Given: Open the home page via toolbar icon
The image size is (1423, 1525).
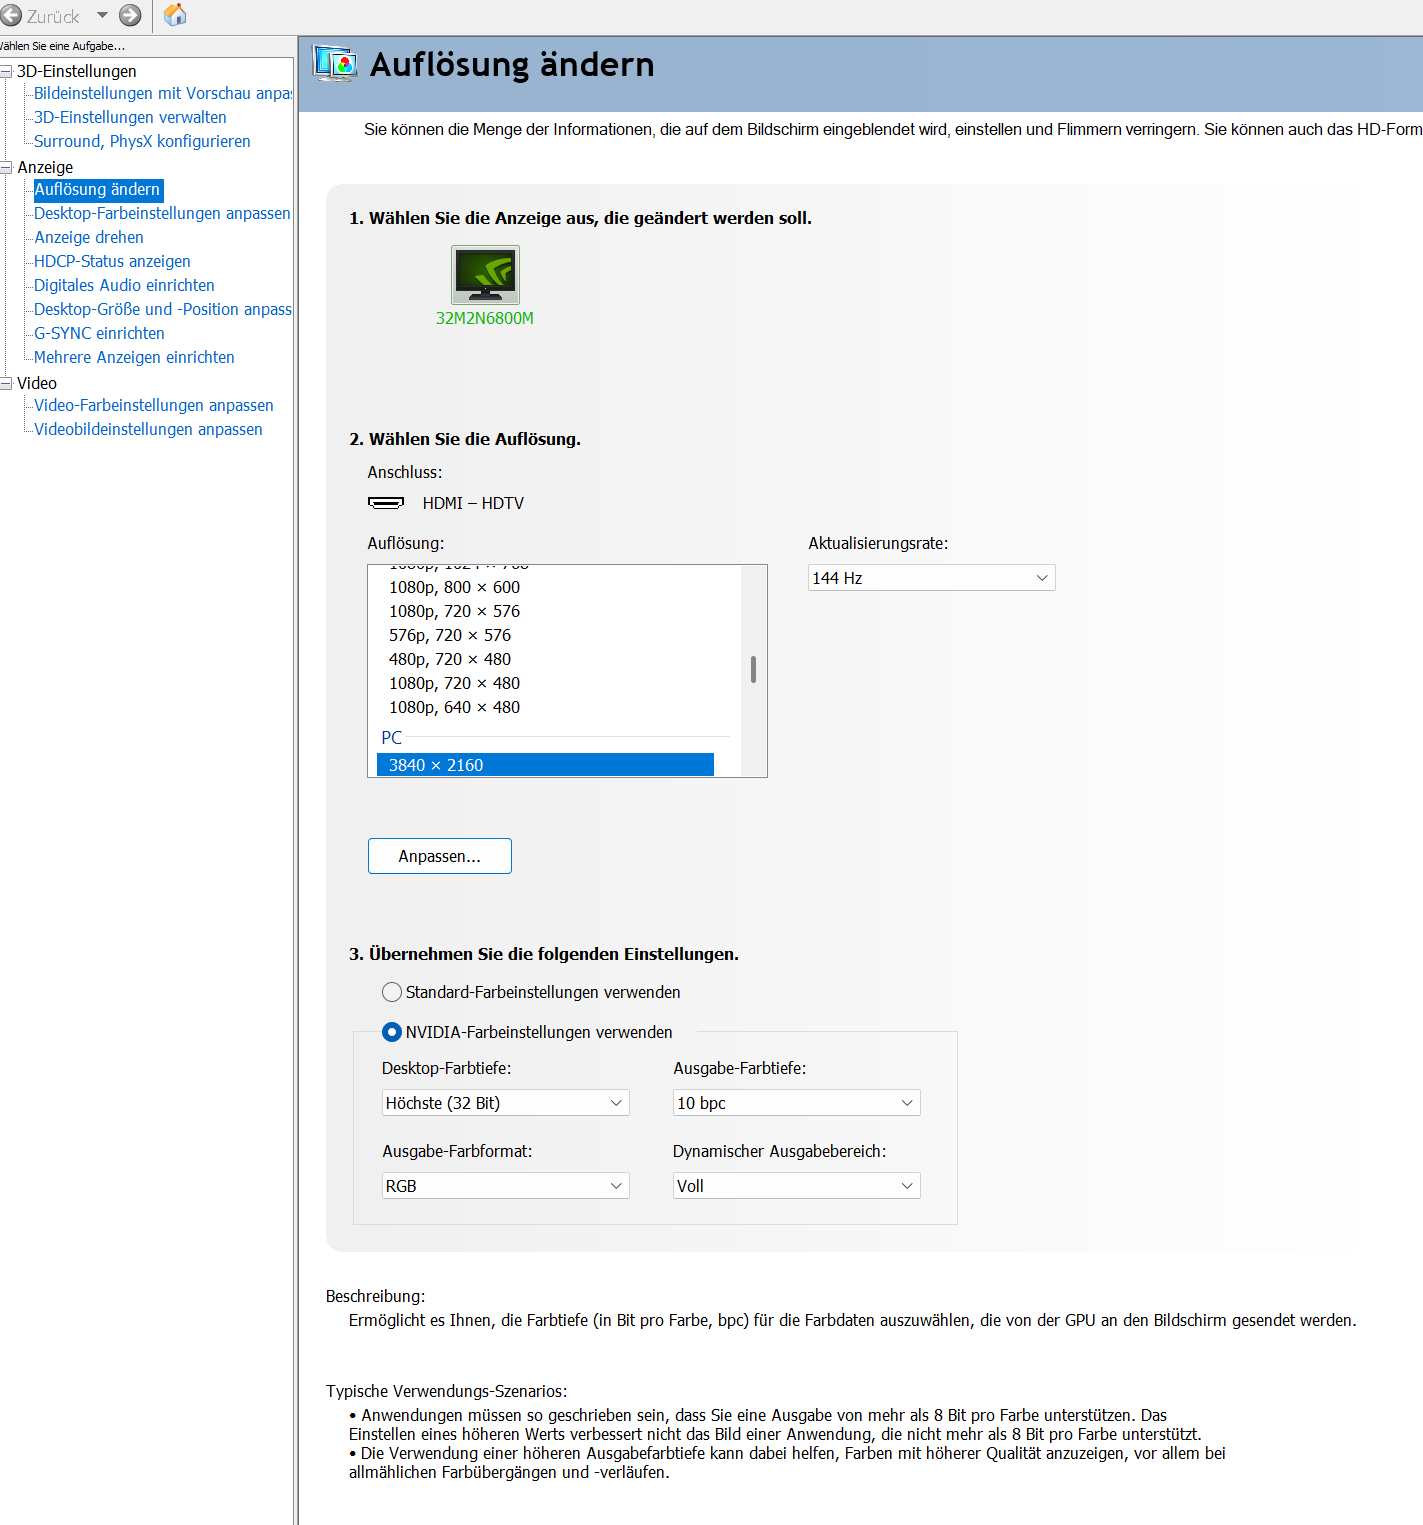Looking at the screenshot, I should [x=175, y=15].
